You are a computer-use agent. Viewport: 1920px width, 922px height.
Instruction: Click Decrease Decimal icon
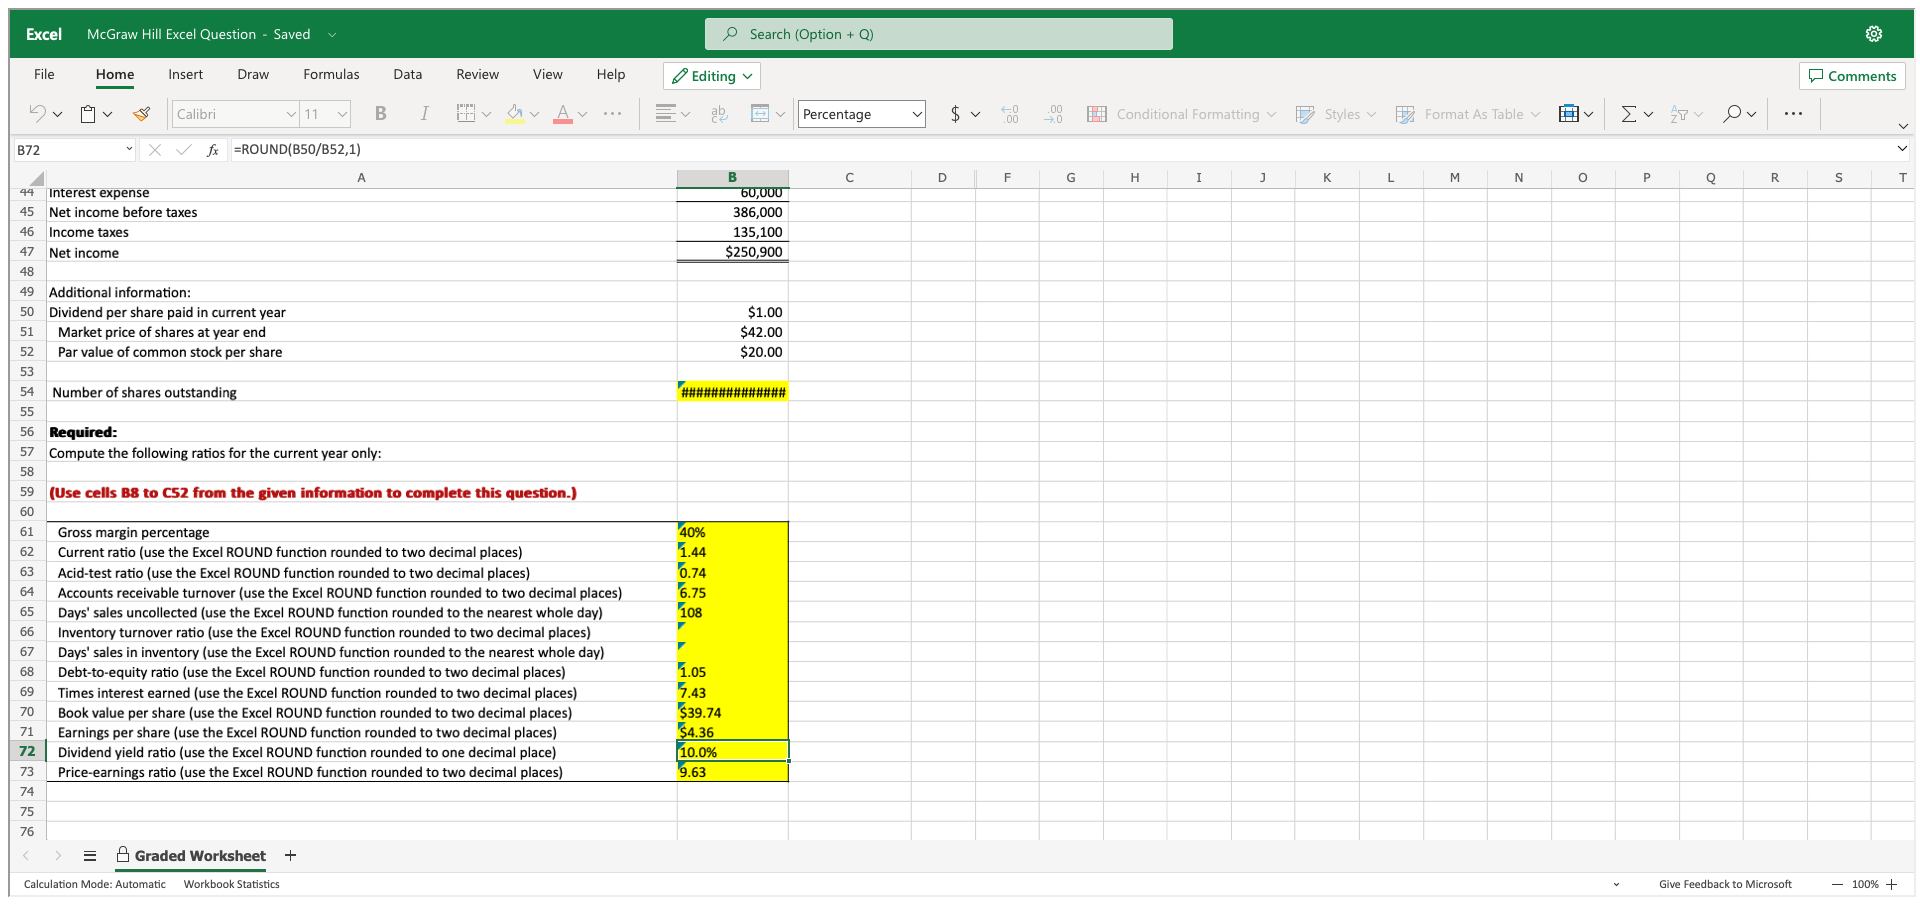tap(1054, 114)
